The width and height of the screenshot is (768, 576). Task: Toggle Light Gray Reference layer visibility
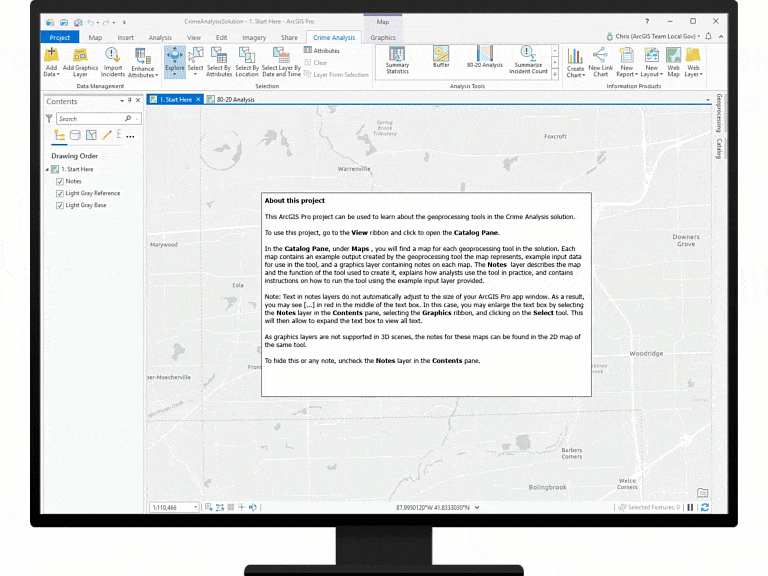tap(60, 193)
